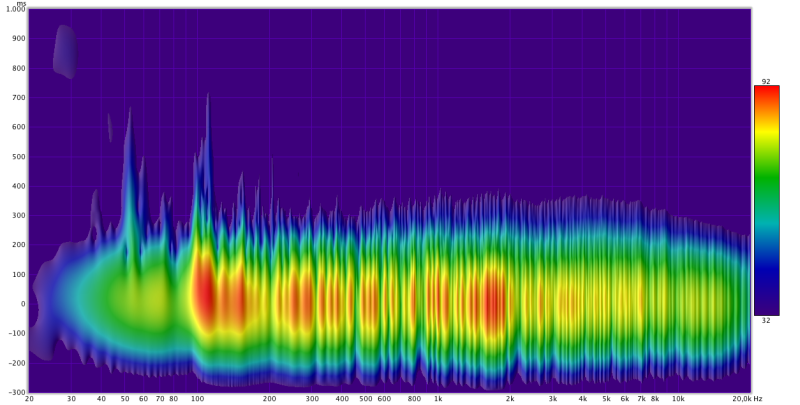Screen dimensions: 800x405
Task: Select the 50 Hz label on frequency axis
Action: click(125, 399)
